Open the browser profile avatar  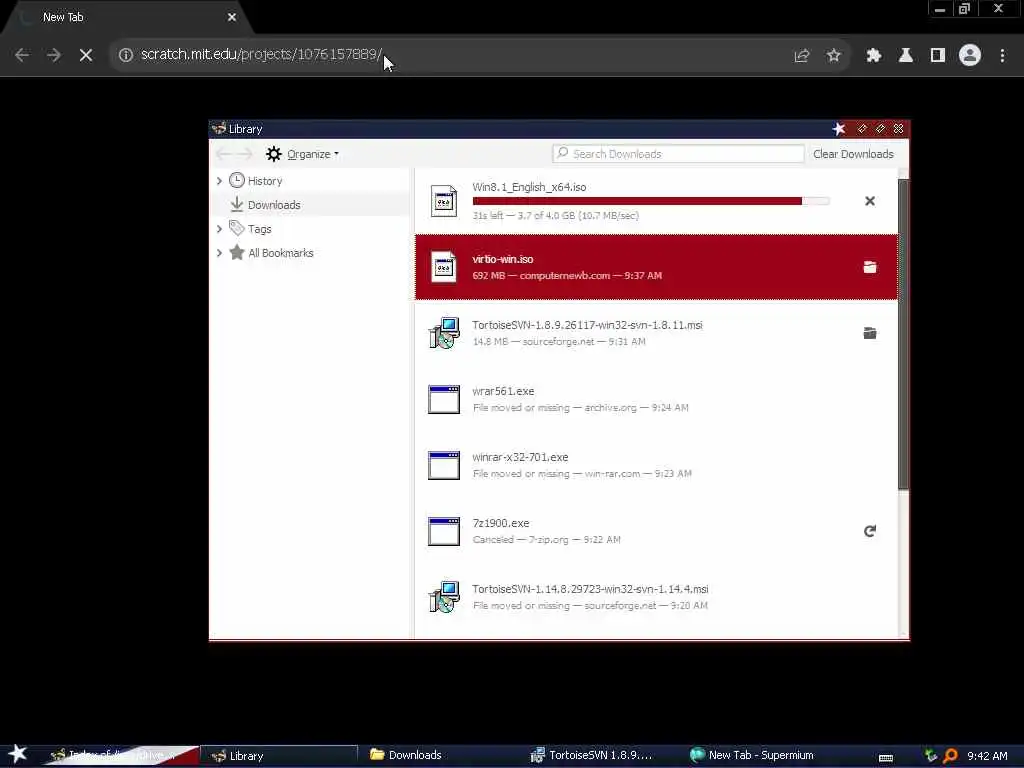[x=970, y=56]
